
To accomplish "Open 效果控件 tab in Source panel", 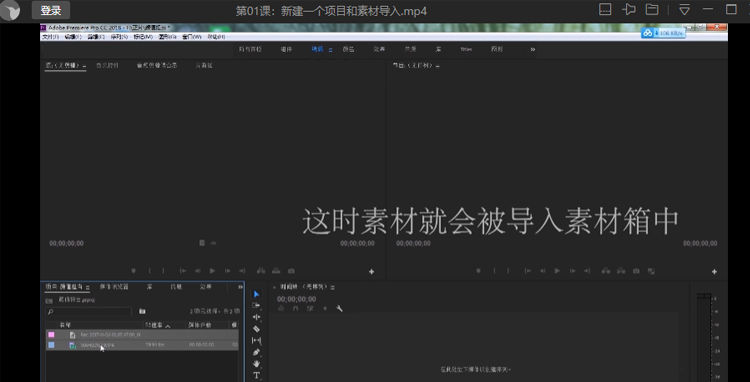I will point(107,65).
